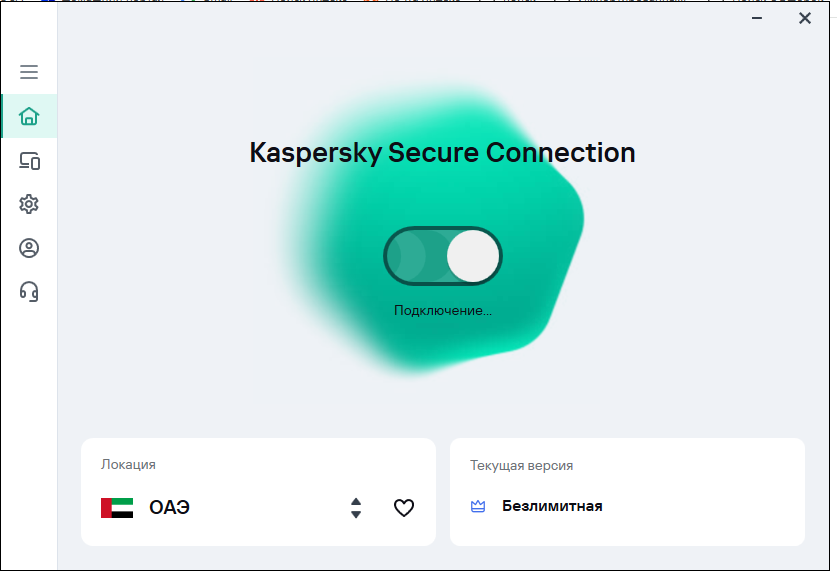Select the ОАЭ location name
Viewport: 837px width, 571px height.
coord(169,507)
